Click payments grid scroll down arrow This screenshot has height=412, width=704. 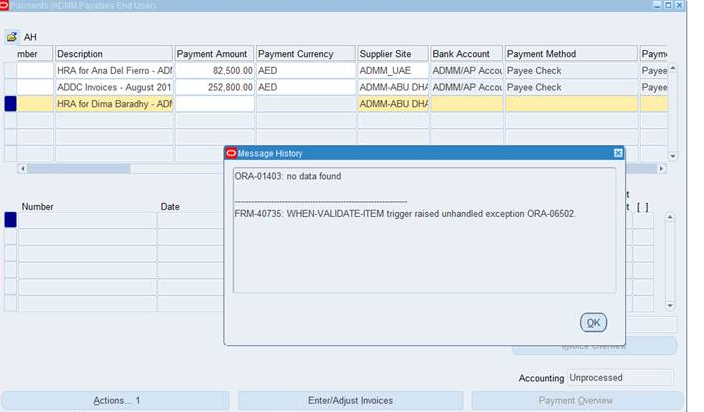click(x=673, y=156)
